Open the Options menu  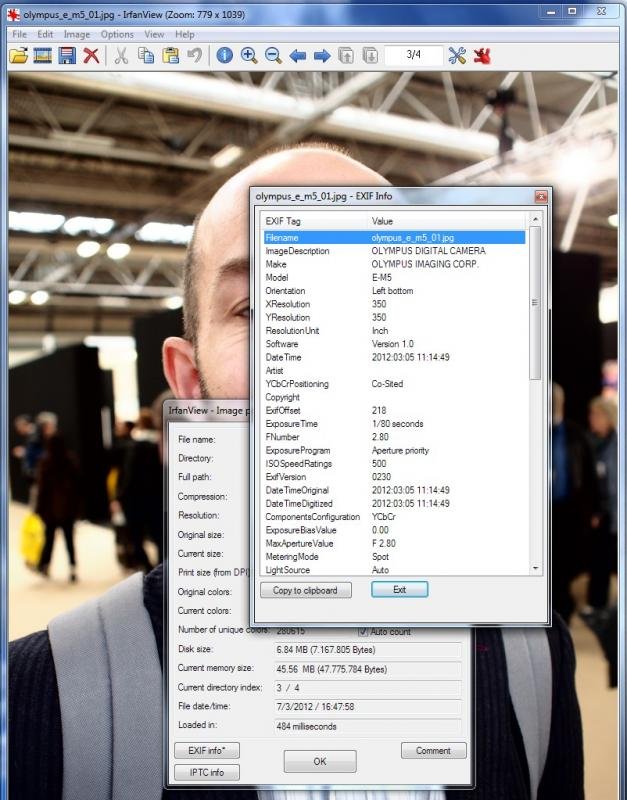coord(117,34)
